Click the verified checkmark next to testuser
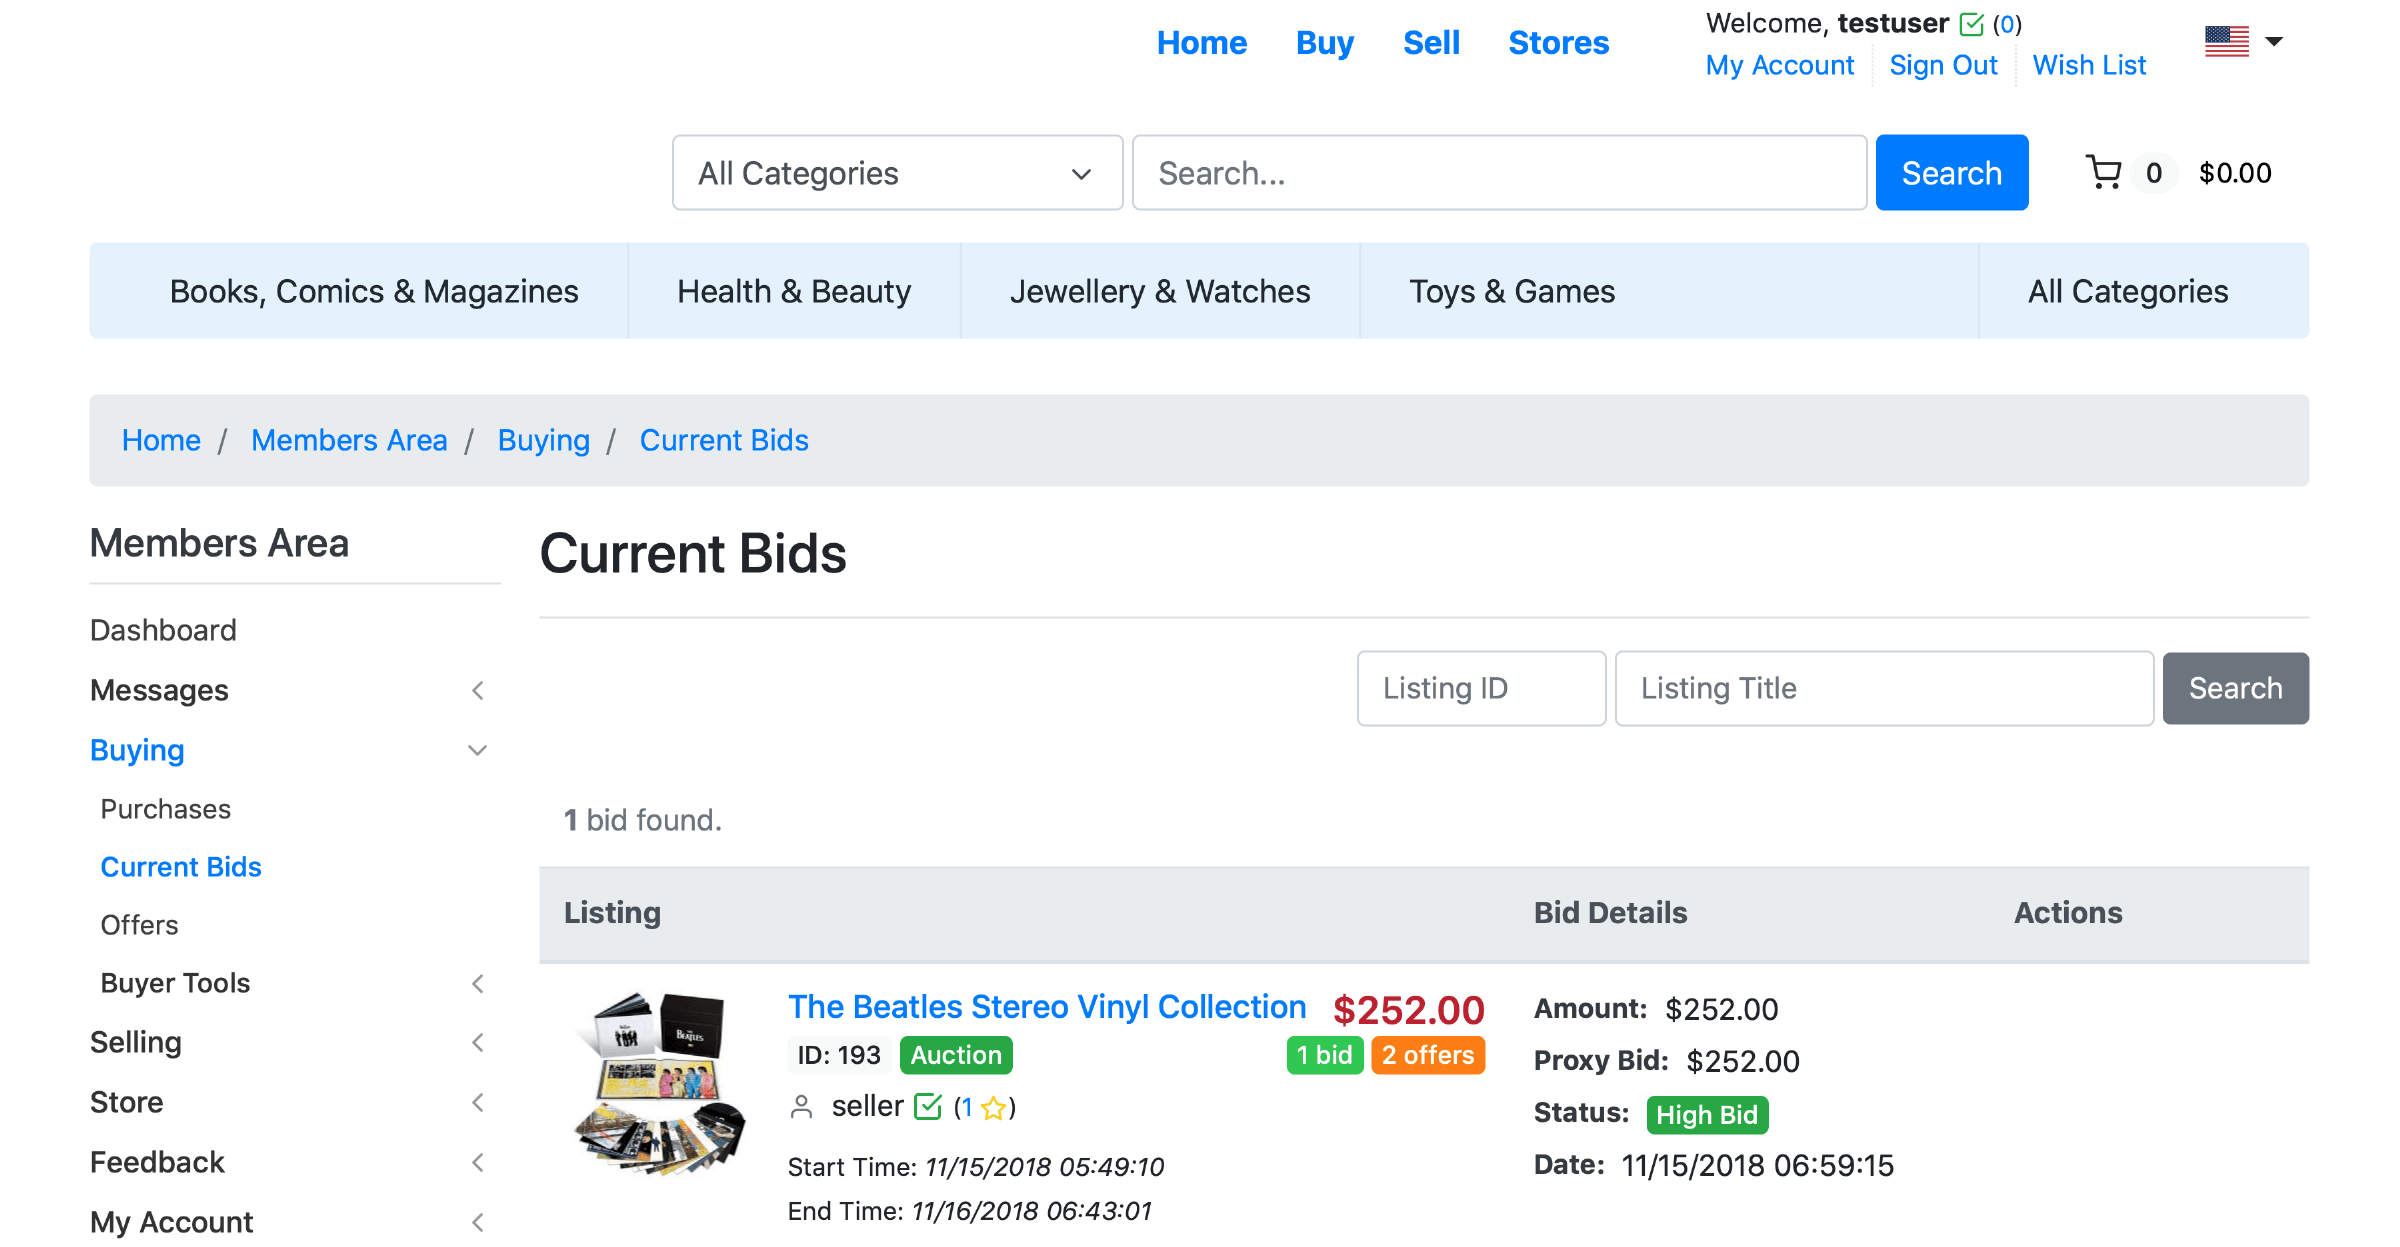Viewport: 2400px width, 1247px height. (1972, 24)
